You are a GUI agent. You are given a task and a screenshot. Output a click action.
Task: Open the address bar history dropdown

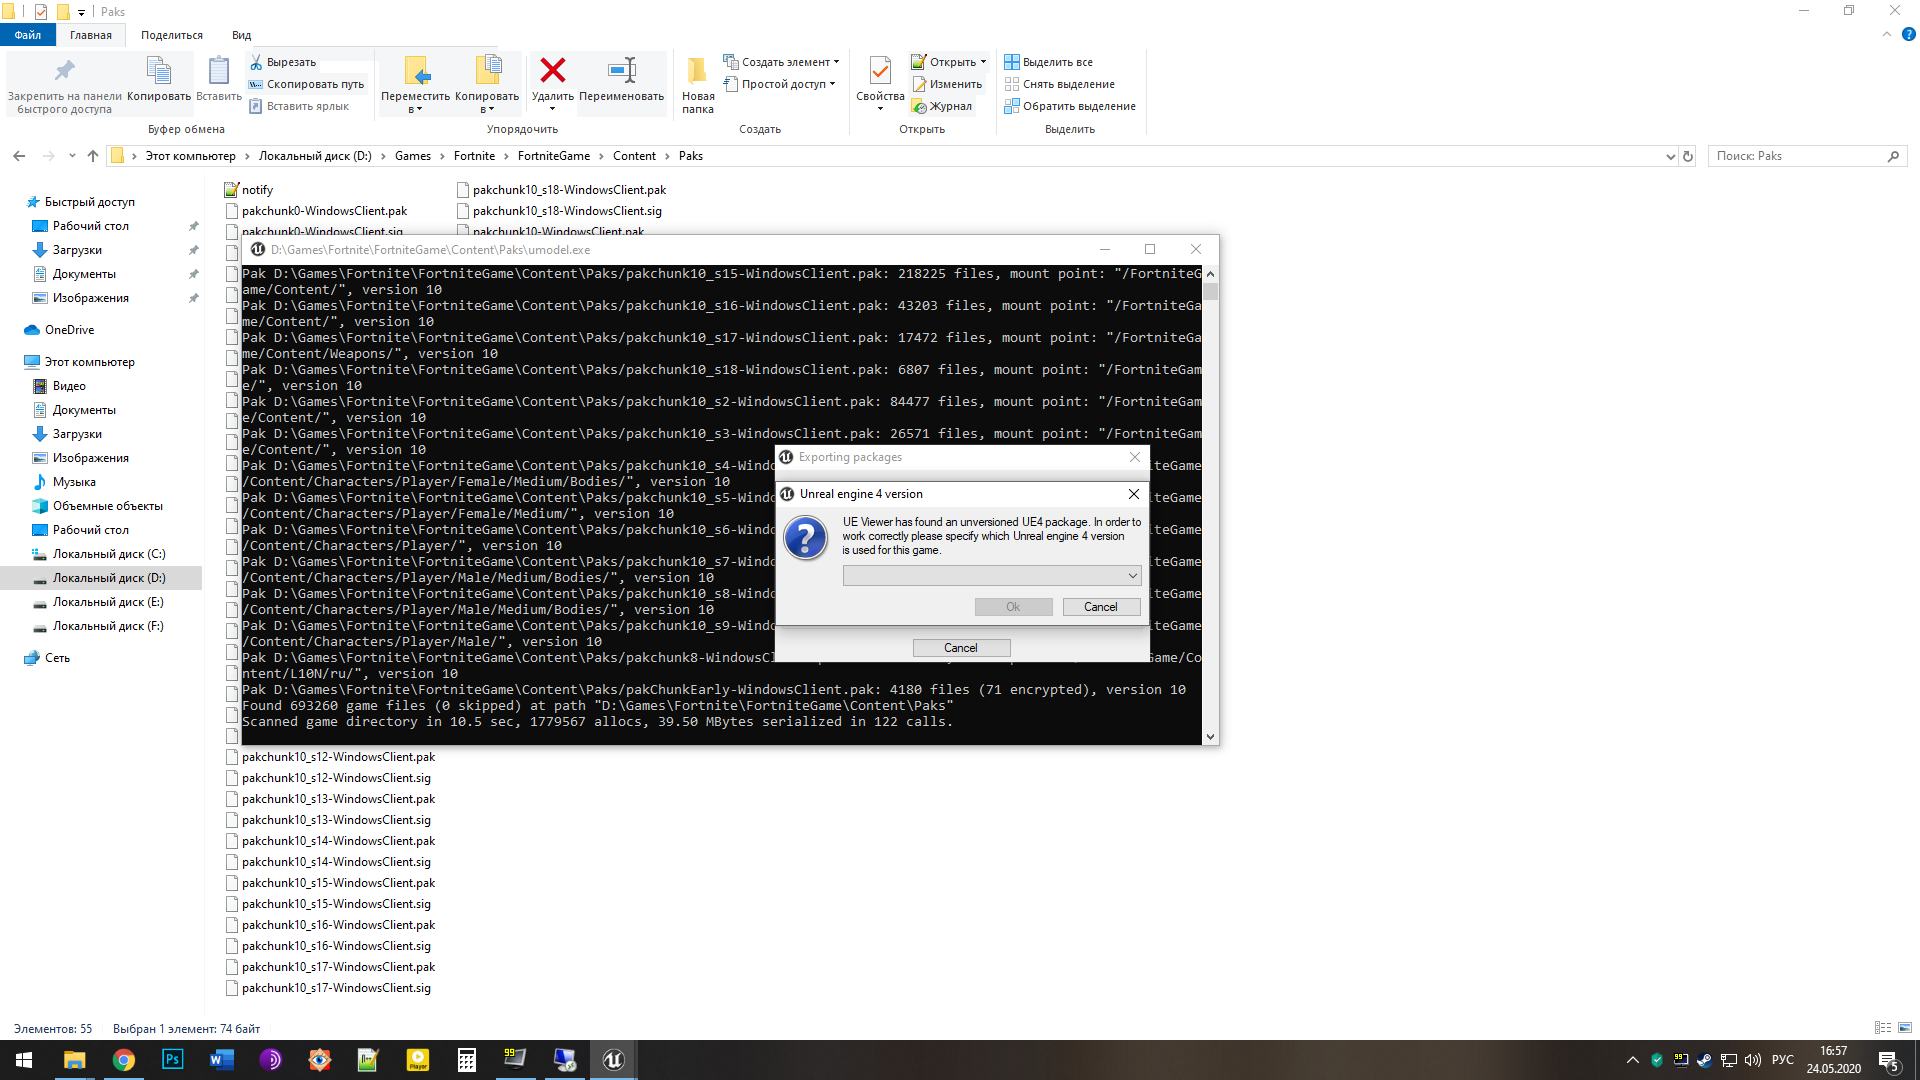tap(1670, 156)
